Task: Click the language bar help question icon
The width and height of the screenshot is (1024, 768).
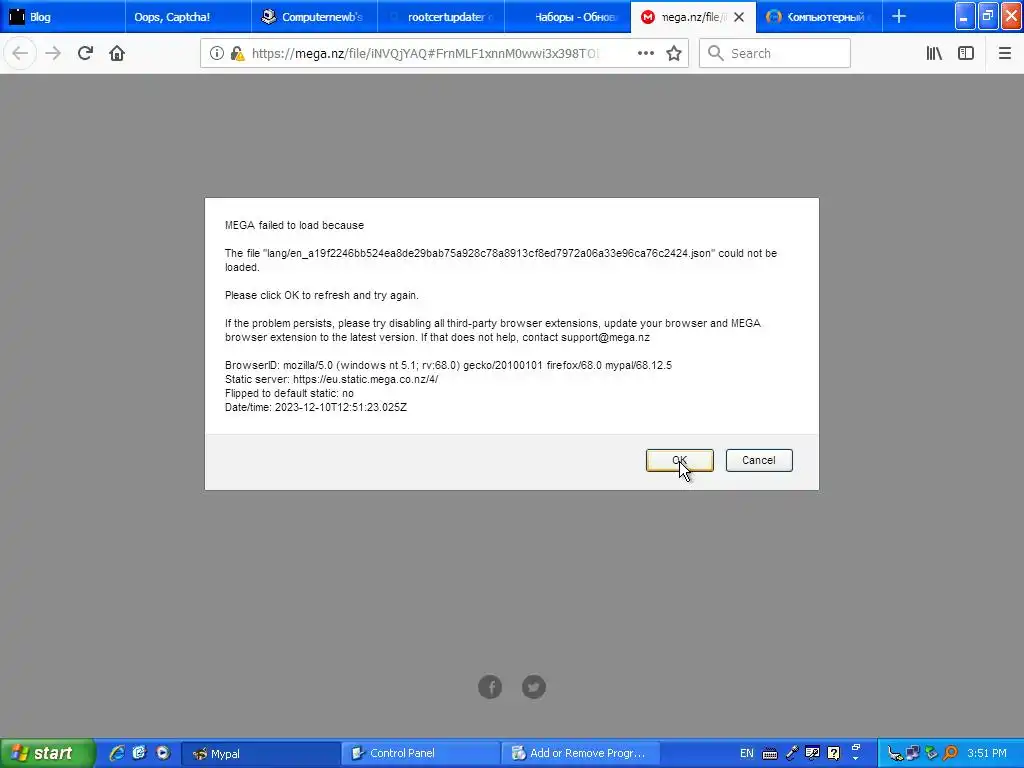Action: pos(833,754)
